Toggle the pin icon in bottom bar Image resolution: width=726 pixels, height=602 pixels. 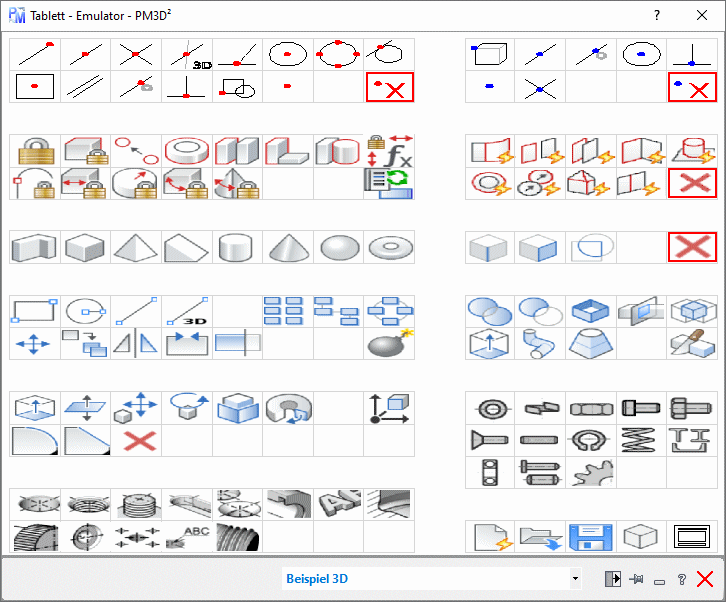tap(636, 579)
